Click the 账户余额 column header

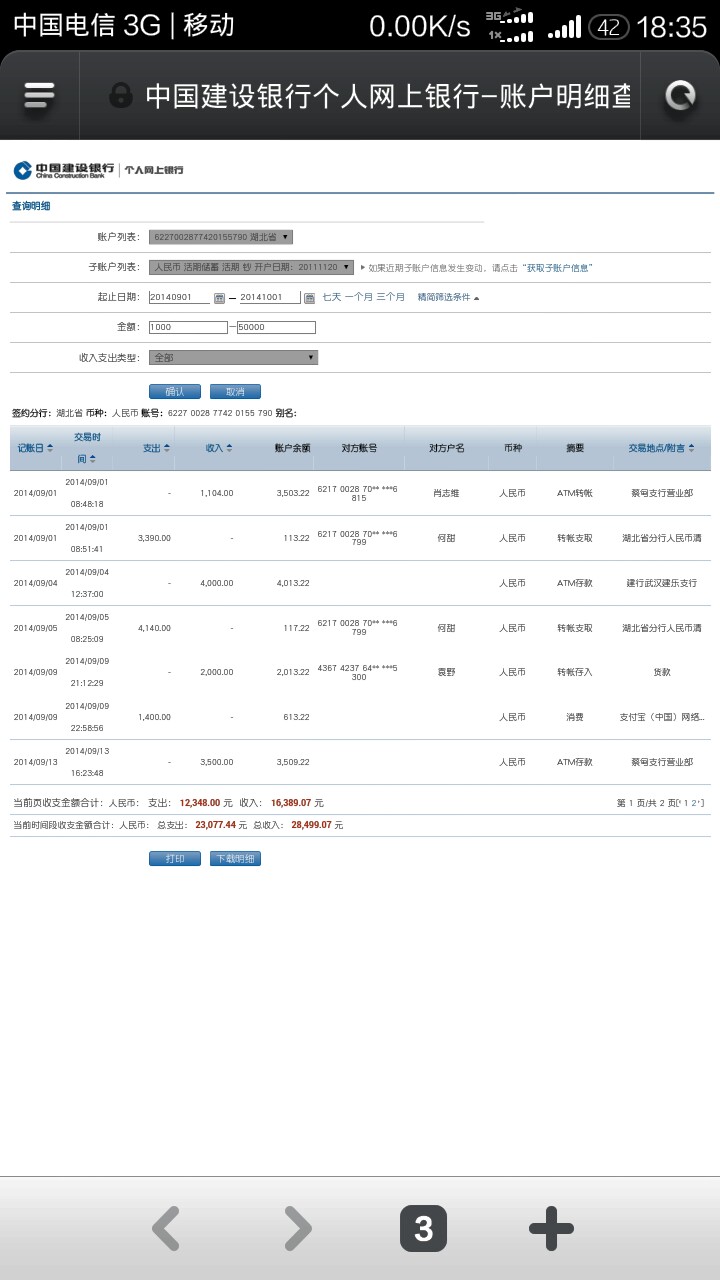click(292, 448)
